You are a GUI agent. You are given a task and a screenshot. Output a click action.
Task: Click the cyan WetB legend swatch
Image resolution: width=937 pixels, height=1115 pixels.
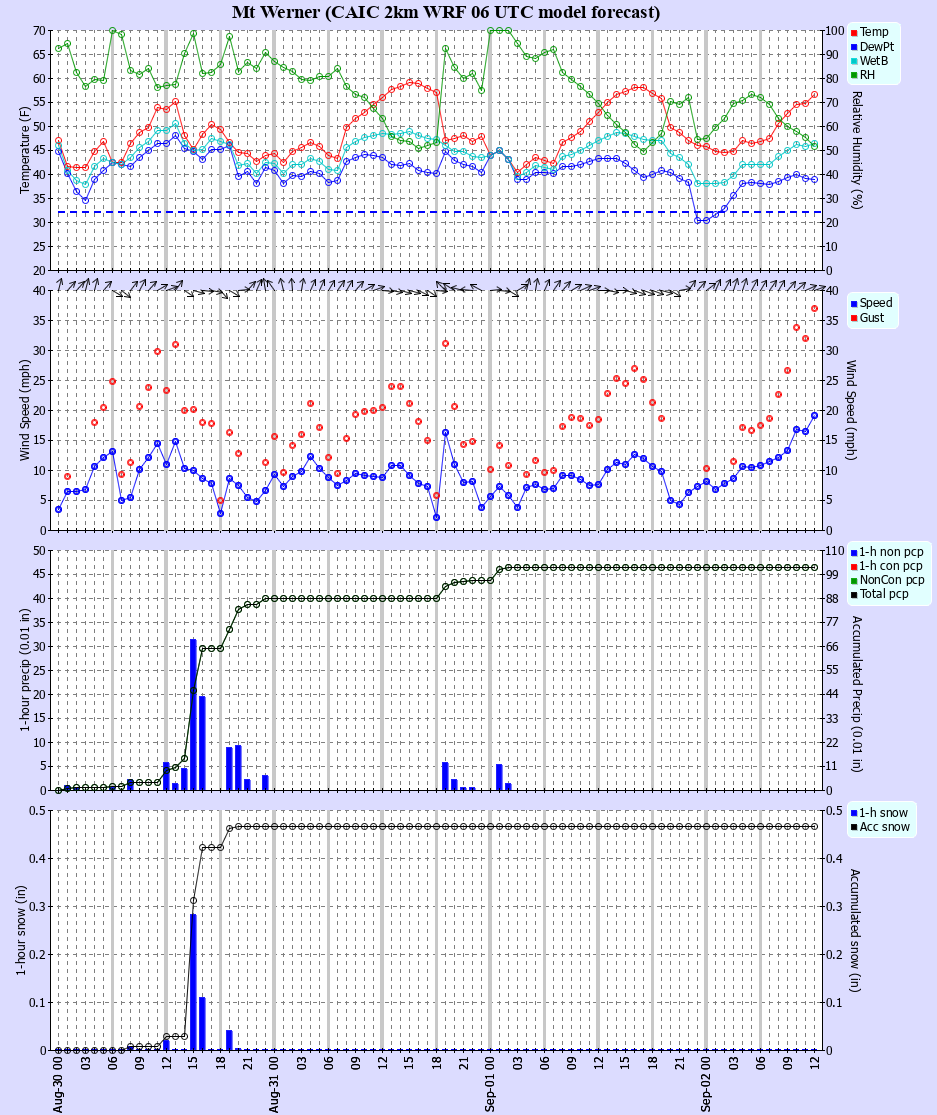click(854, 61)
